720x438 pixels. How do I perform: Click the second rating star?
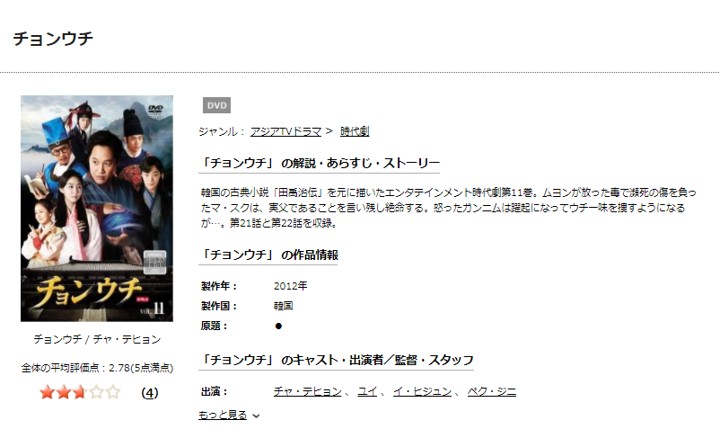pos(63,393)
